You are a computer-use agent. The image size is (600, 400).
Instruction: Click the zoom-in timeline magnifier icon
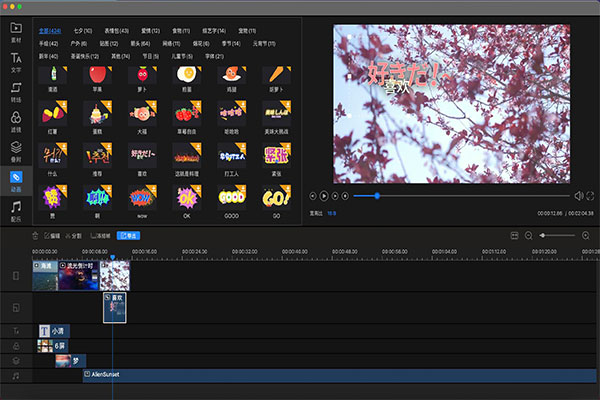[586, 235]
